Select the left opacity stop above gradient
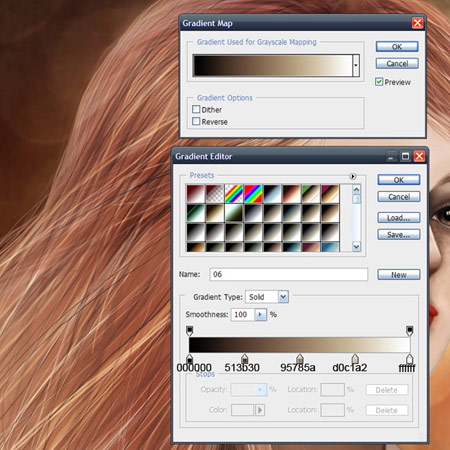The image size is (450, 450). point(189,331)
